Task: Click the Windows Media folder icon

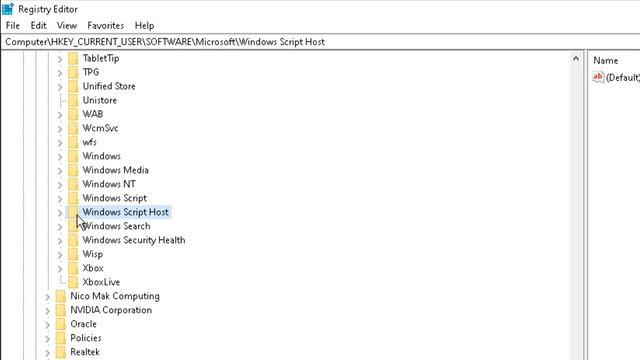Action: click(x=73, y=170)
